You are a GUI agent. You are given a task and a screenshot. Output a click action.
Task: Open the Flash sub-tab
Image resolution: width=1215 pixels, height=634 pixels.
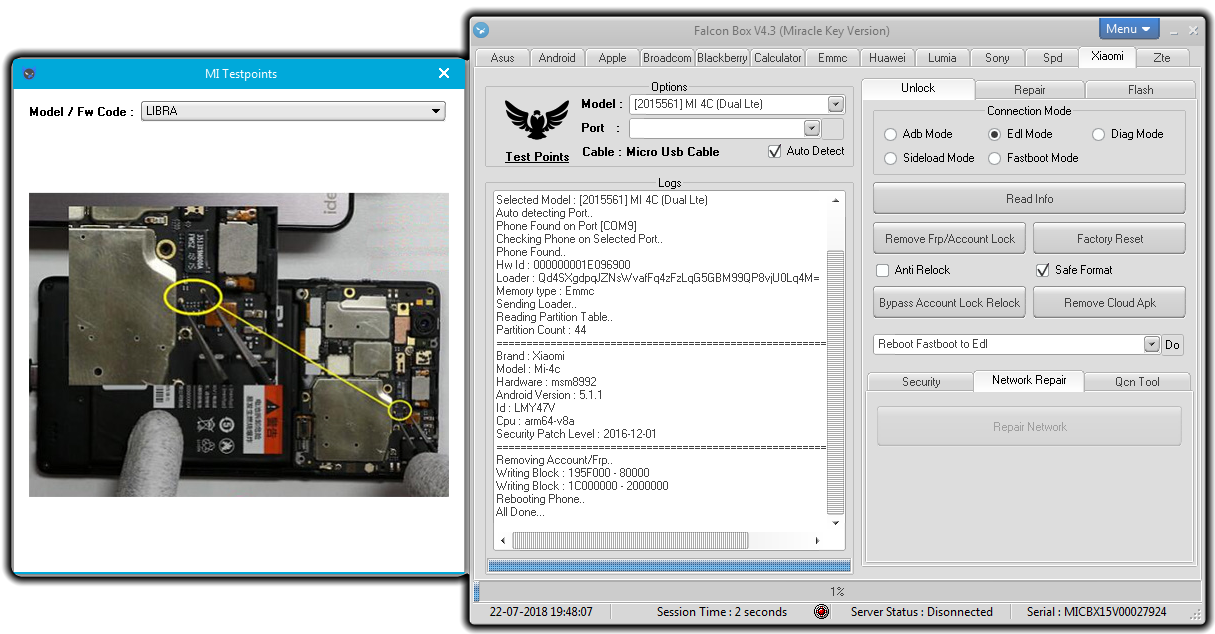tap(1140, 90)
